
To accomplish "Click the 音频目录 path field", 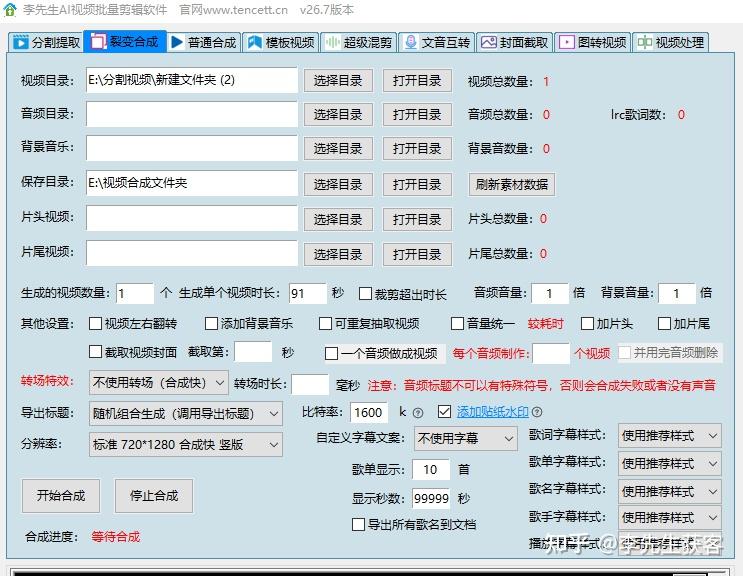I will pos(191,114).
